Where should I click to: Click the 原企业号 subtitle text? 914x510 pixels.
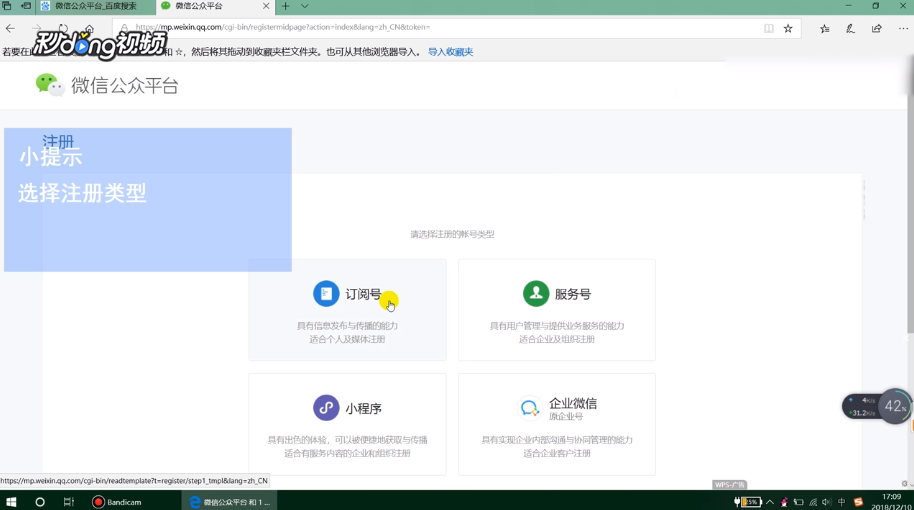point(566,417)
